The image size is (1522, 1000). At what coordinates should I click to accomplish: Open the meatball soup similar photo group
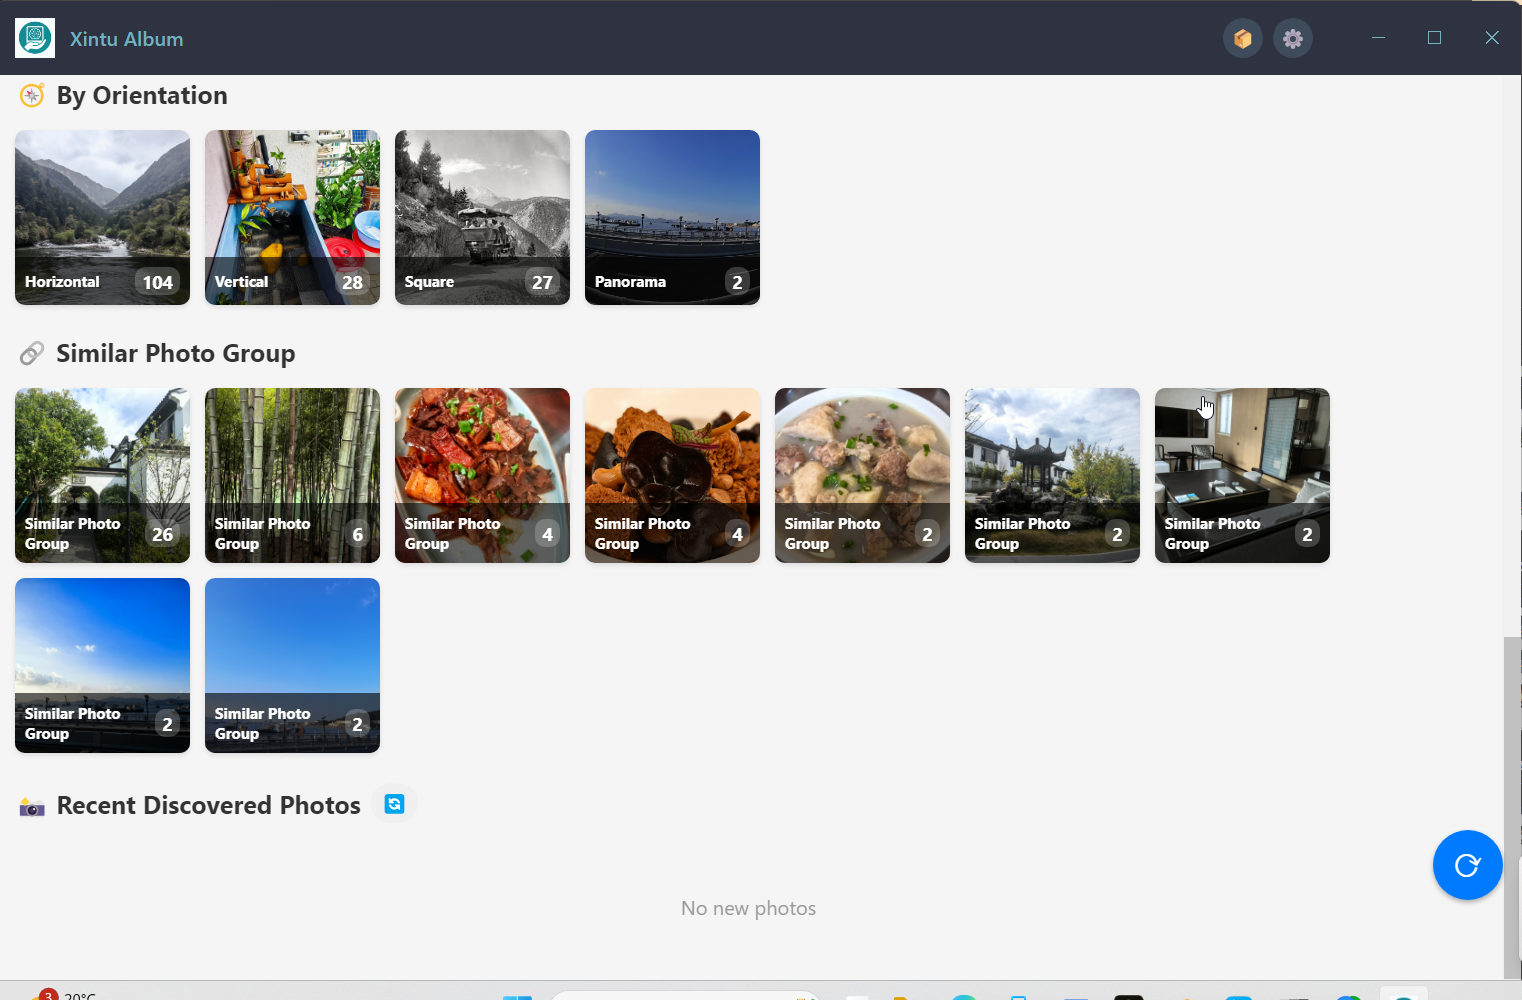[x=862, y=475]
